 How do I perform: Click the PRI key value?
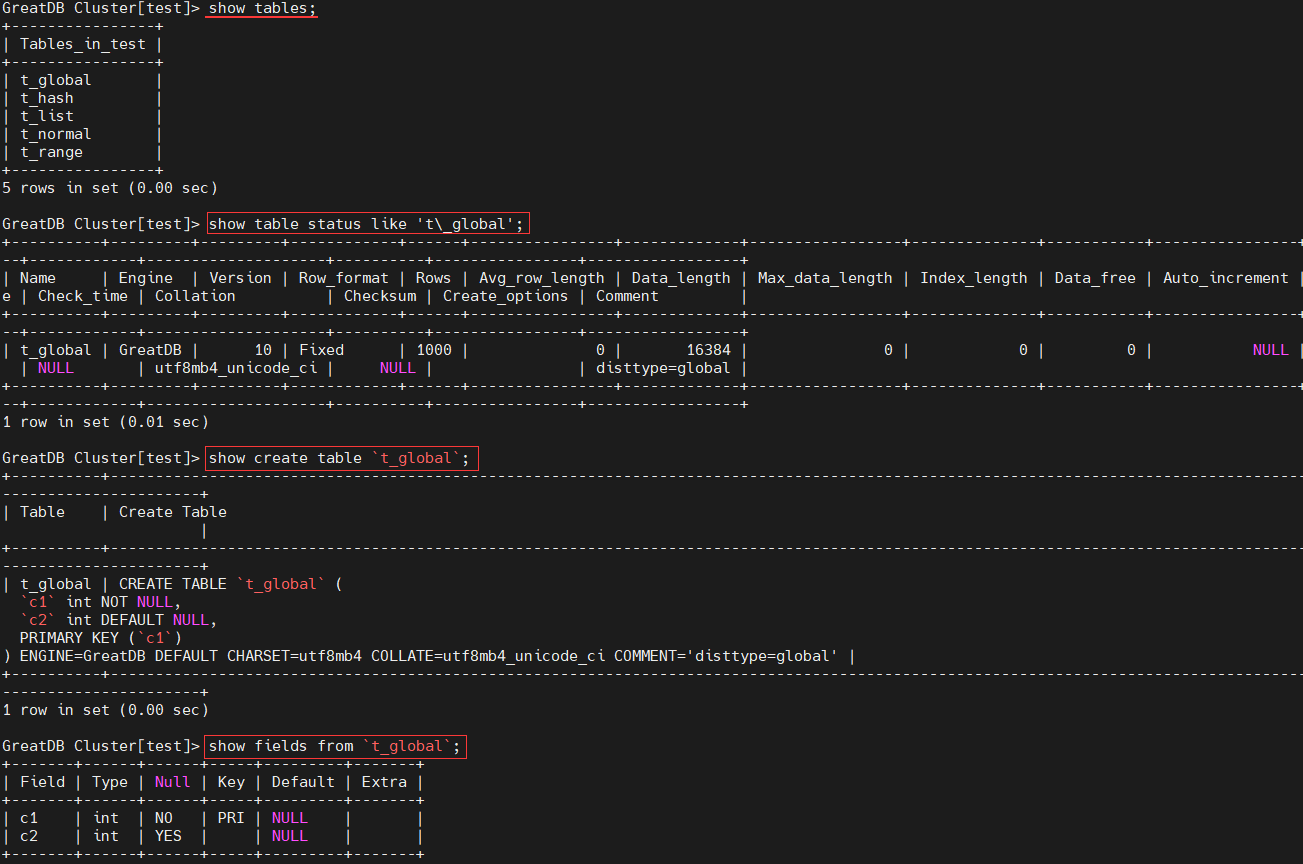pyautogui.click(x=231, y=818)
